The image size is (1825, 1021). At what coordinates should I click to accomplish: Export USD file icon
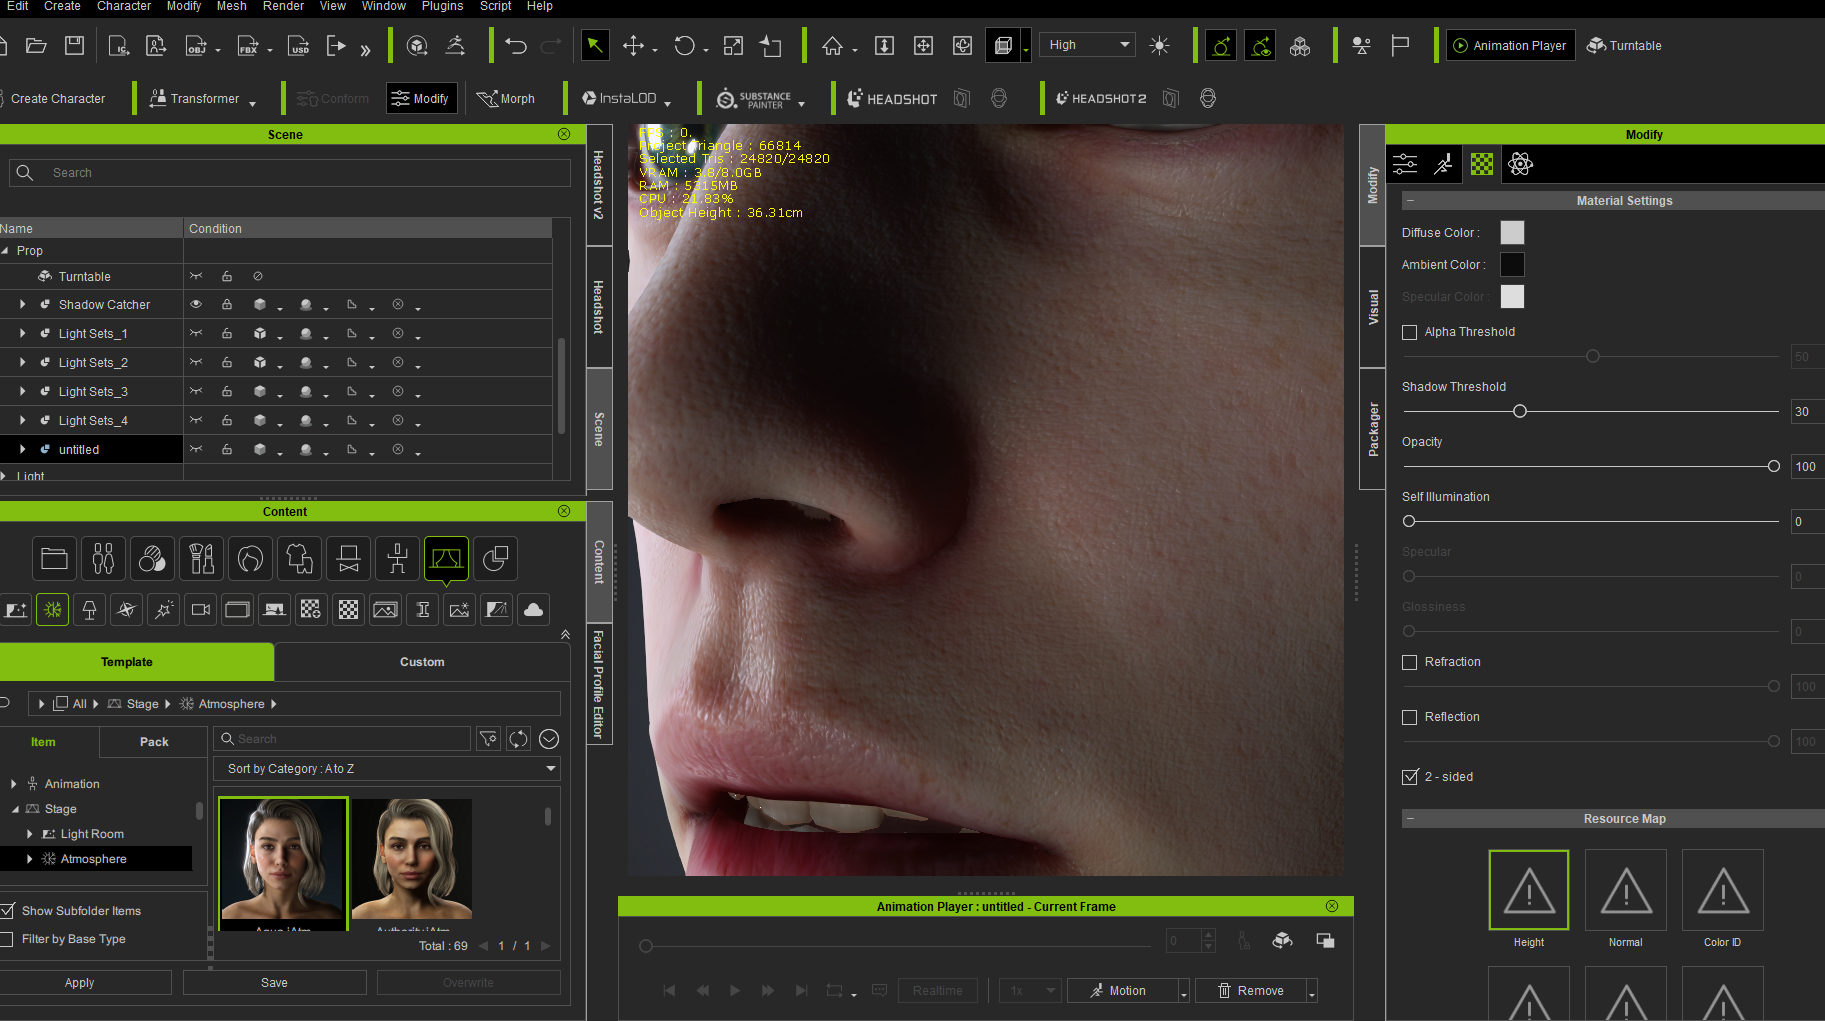coord(298,46)
